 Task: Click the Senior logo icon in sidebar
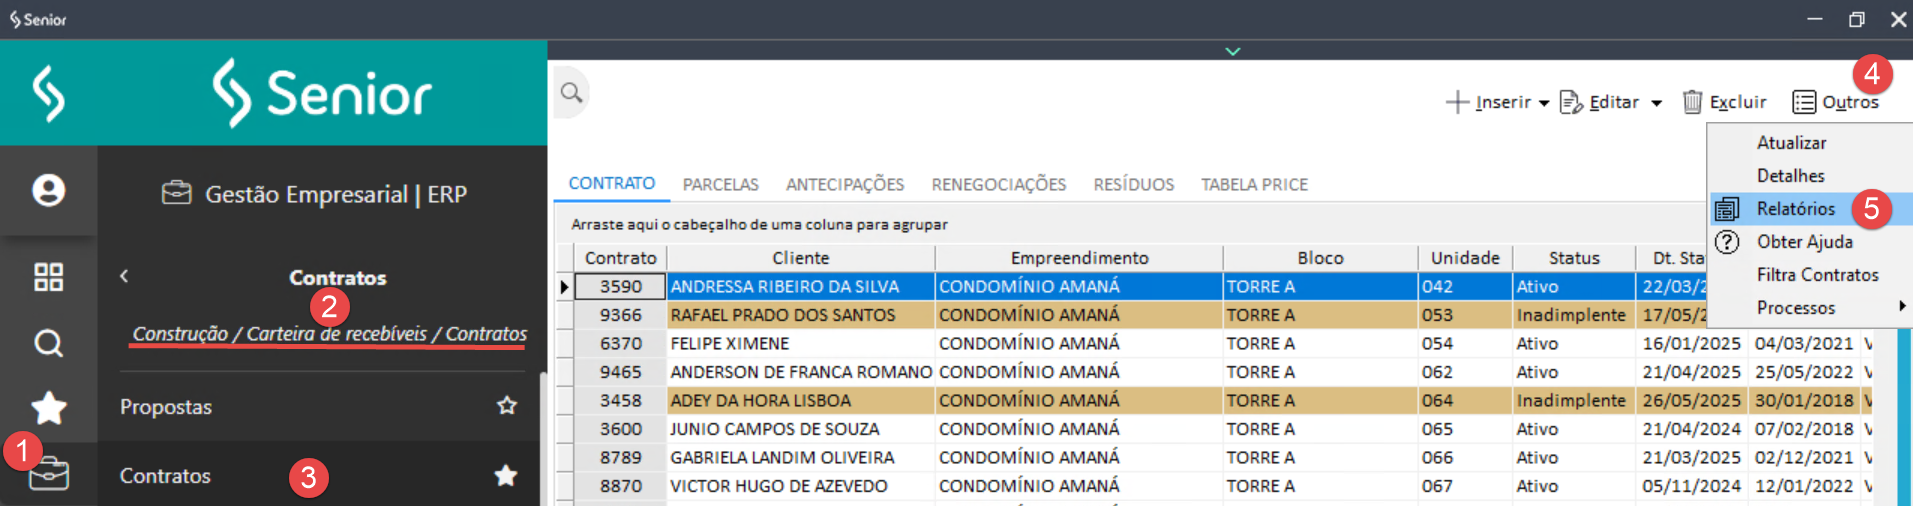(48, 93)
